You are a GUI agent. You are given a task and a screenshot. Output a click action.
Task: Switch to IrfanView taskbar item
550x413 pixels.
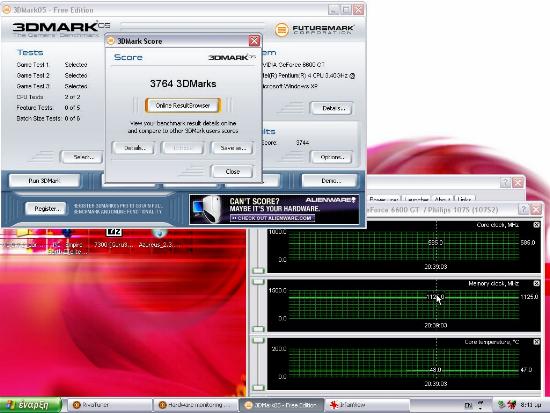coord(367,405)
